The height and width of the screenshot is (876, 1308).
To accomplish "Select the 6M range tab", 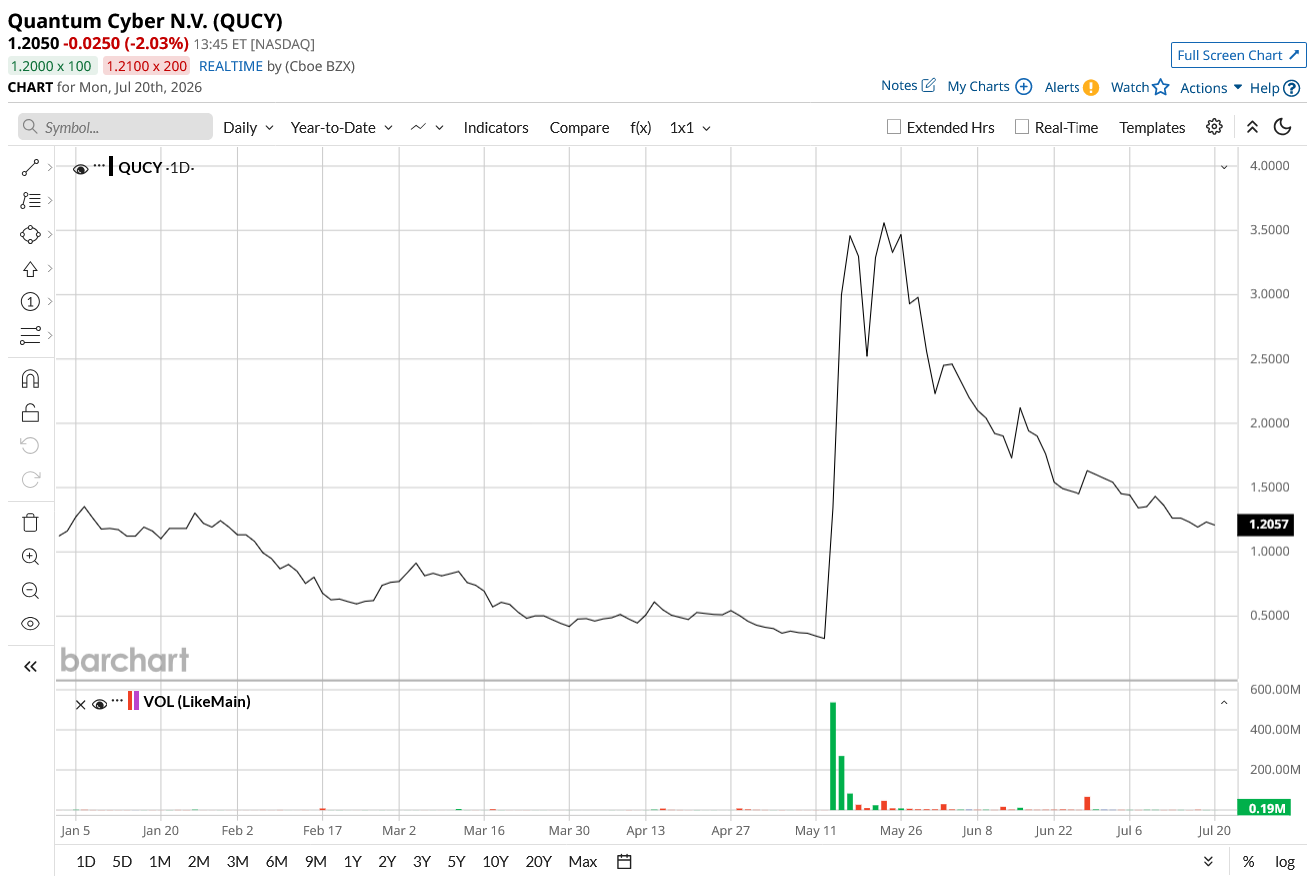I will click(276, 861).
